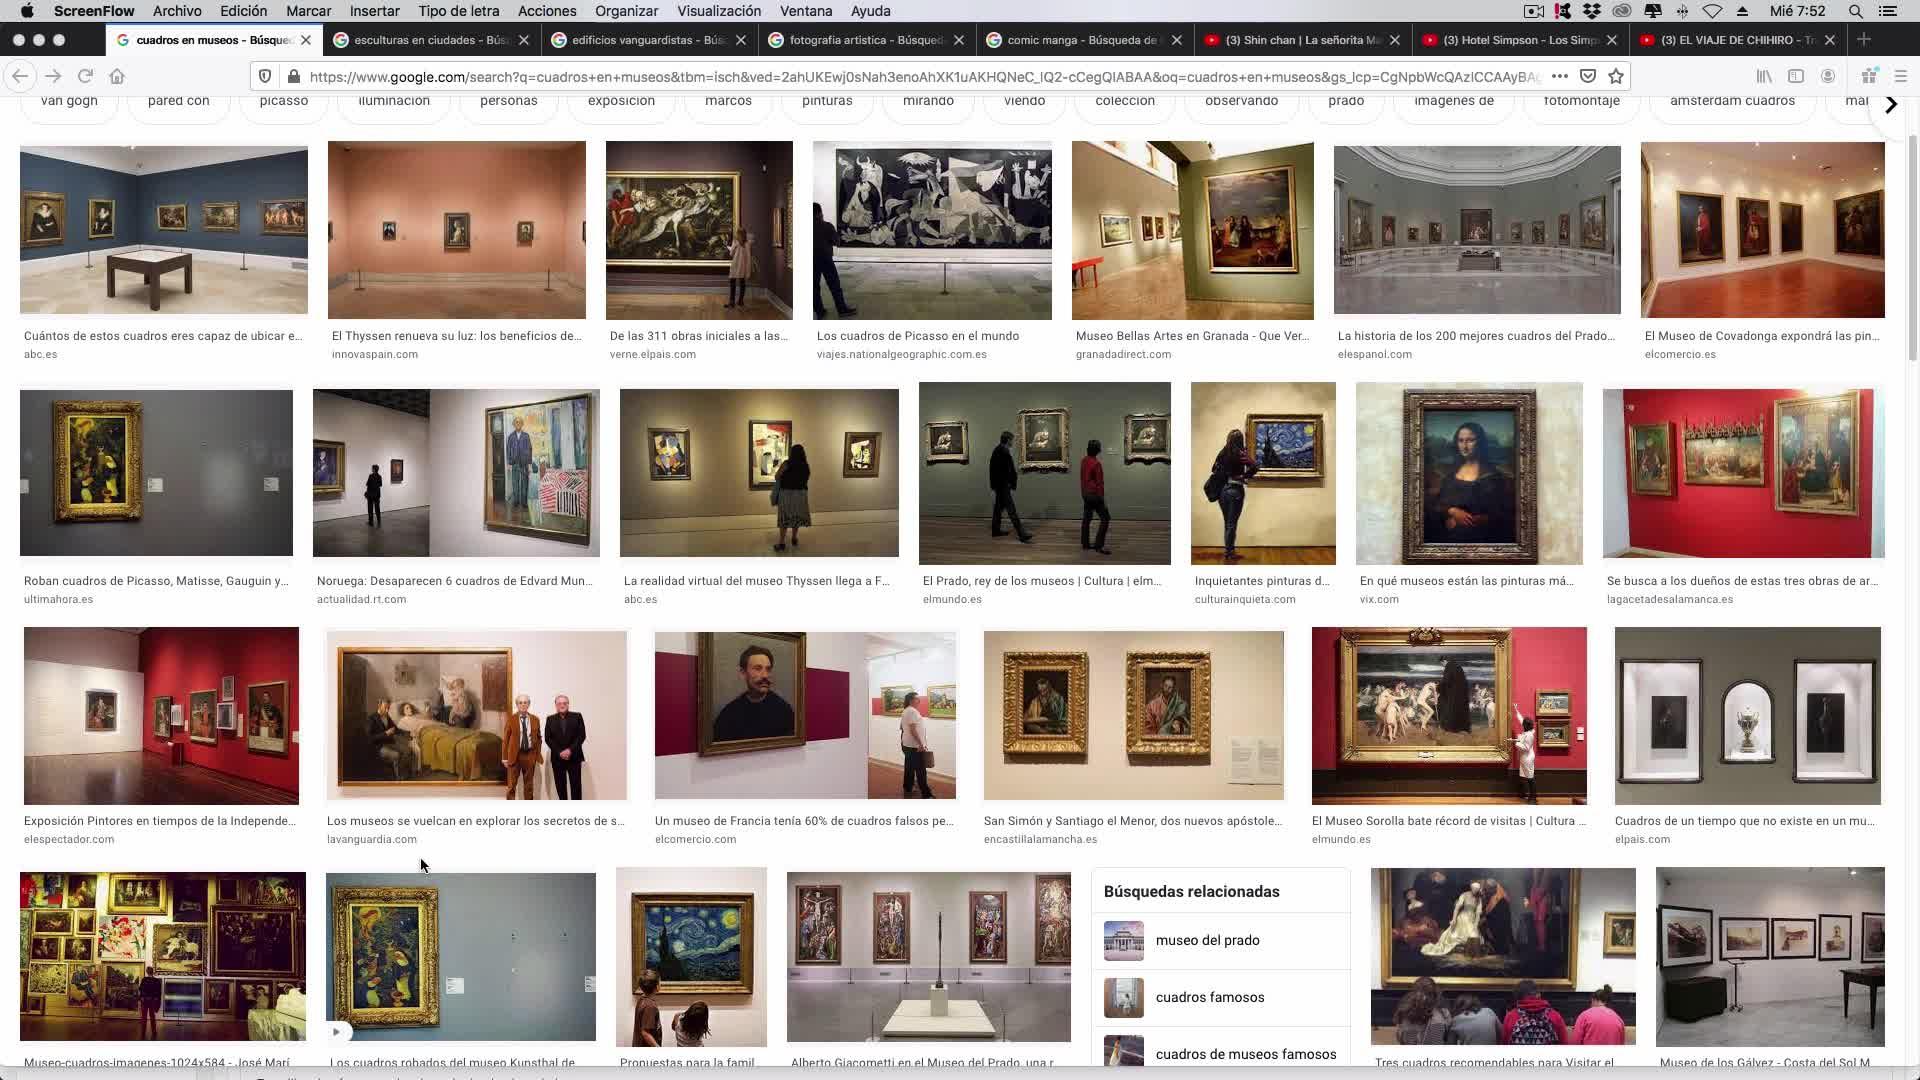Open Firefox account menu
Viewport: 1920px width, 1080px height.
click(x=1828, y=76)
